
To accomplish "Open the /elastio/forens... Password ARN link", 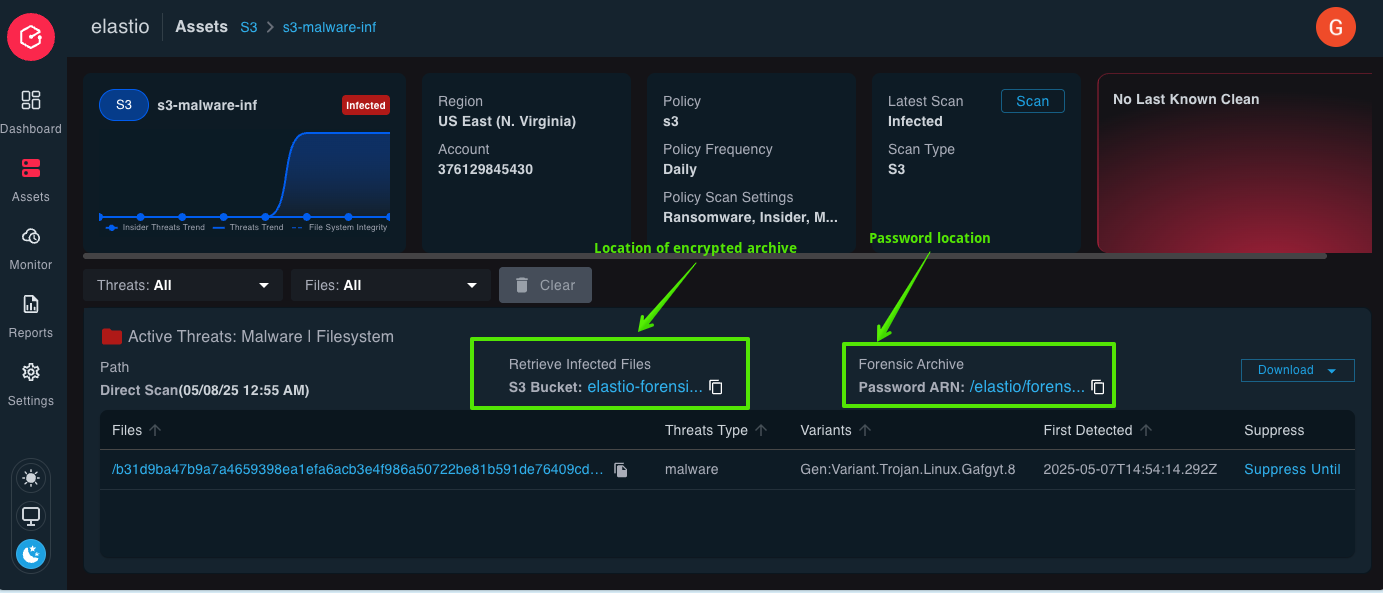I will click(x=1027, y=387).
